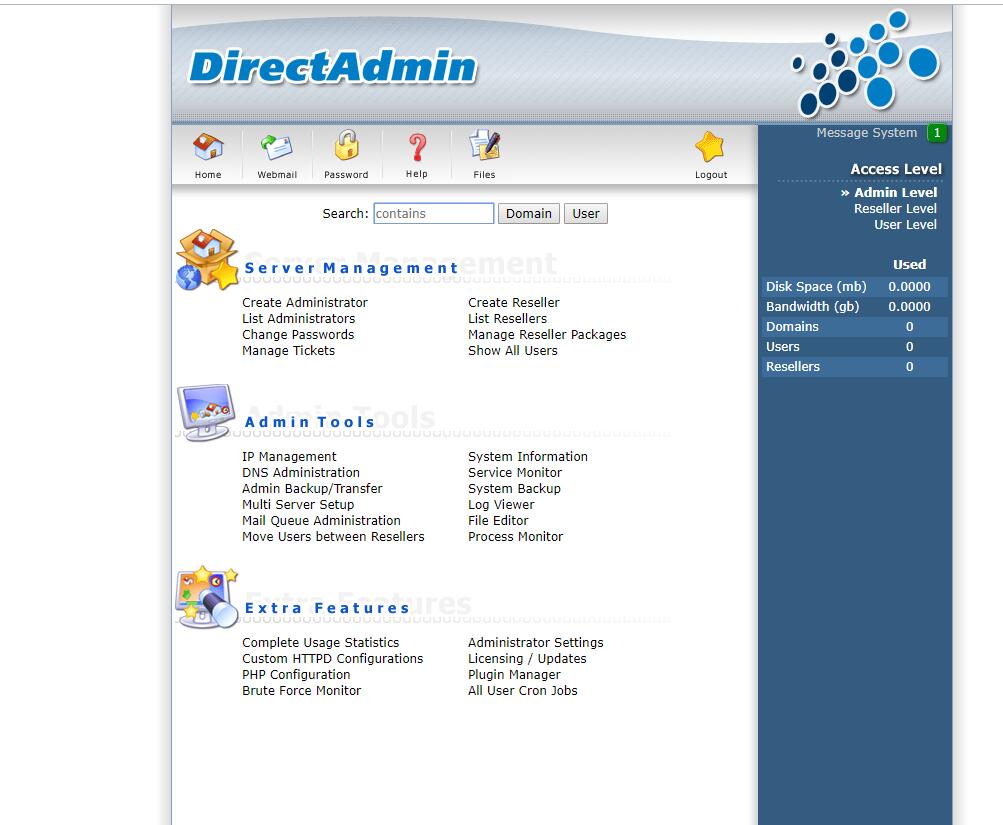Click the Server Management box icon

click(207, 260)
